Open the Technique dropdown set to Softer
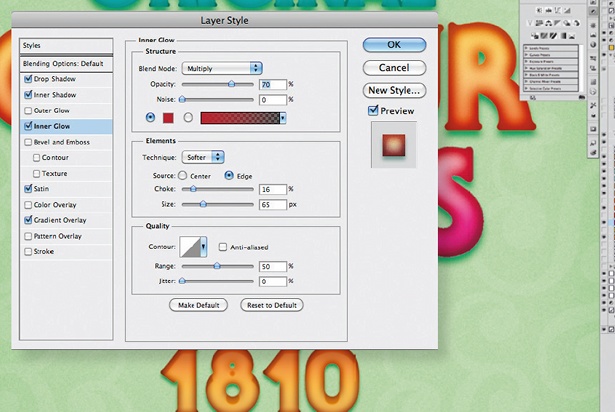Screen dimensions: 615x412 pyautogui.click(x=204, y=157)
